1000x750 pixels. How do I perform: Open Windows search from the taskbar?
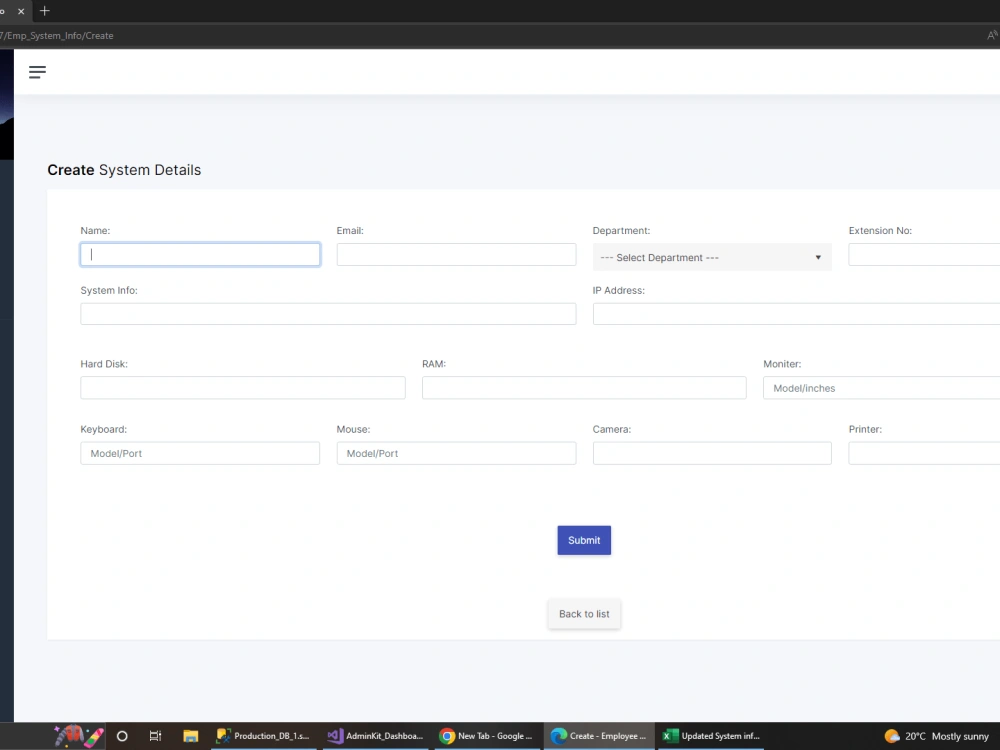[122, 736]
